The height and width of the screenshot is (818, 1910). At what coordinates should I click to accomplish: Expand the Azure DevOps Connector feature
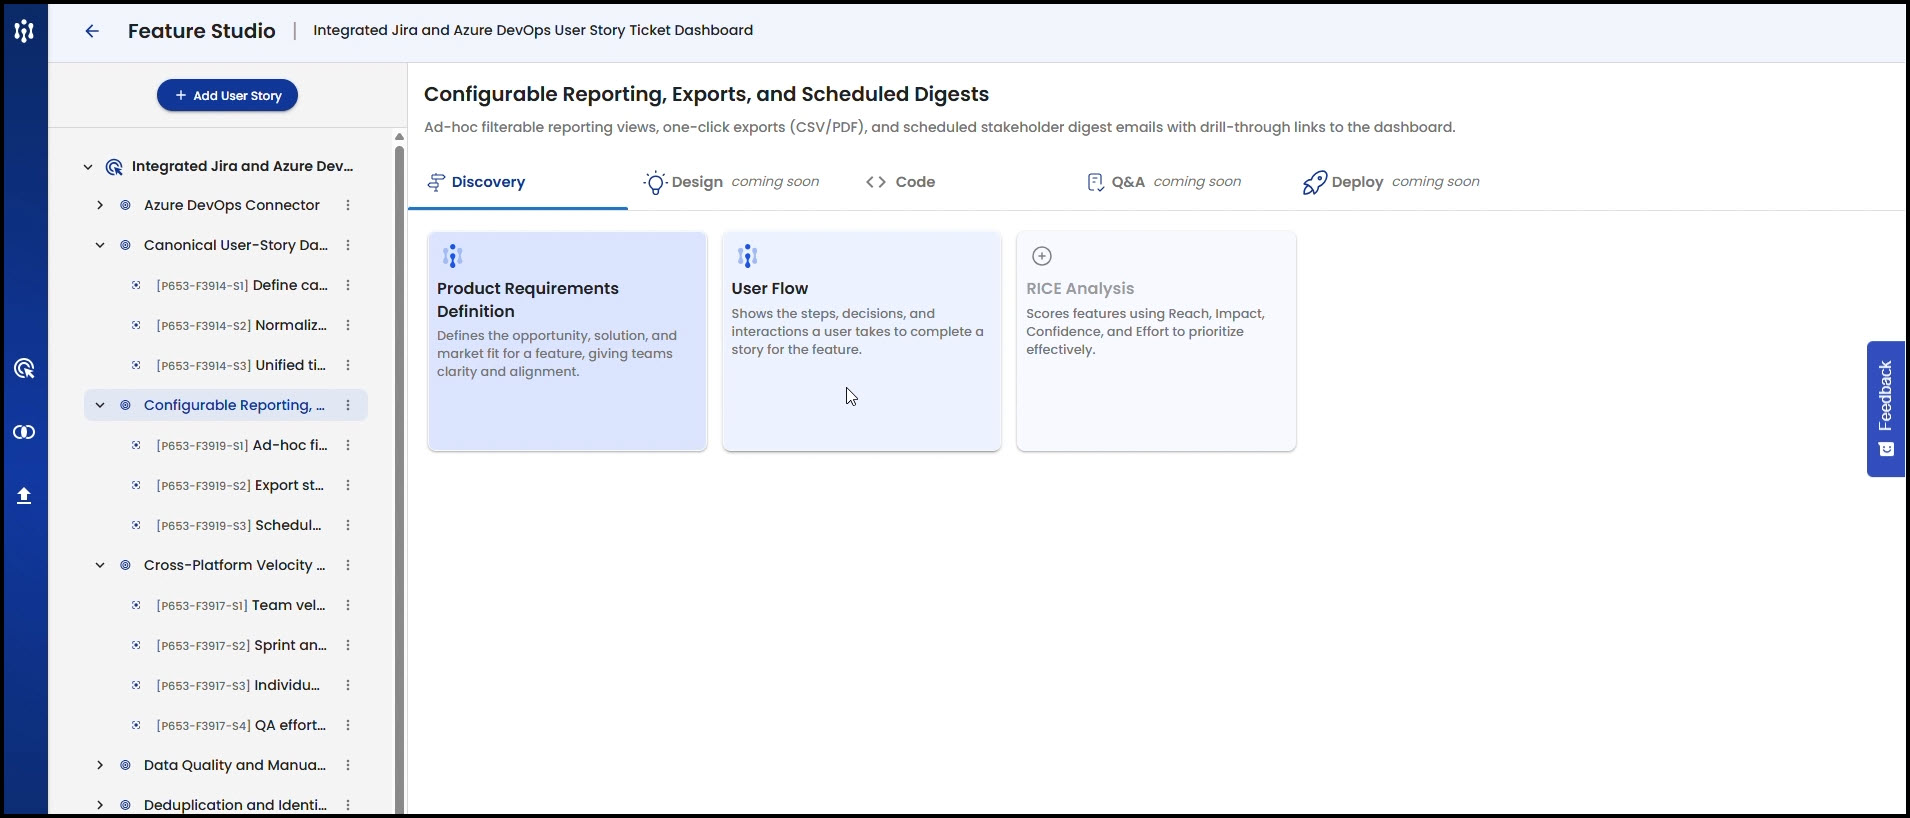[x=100, y=205]
